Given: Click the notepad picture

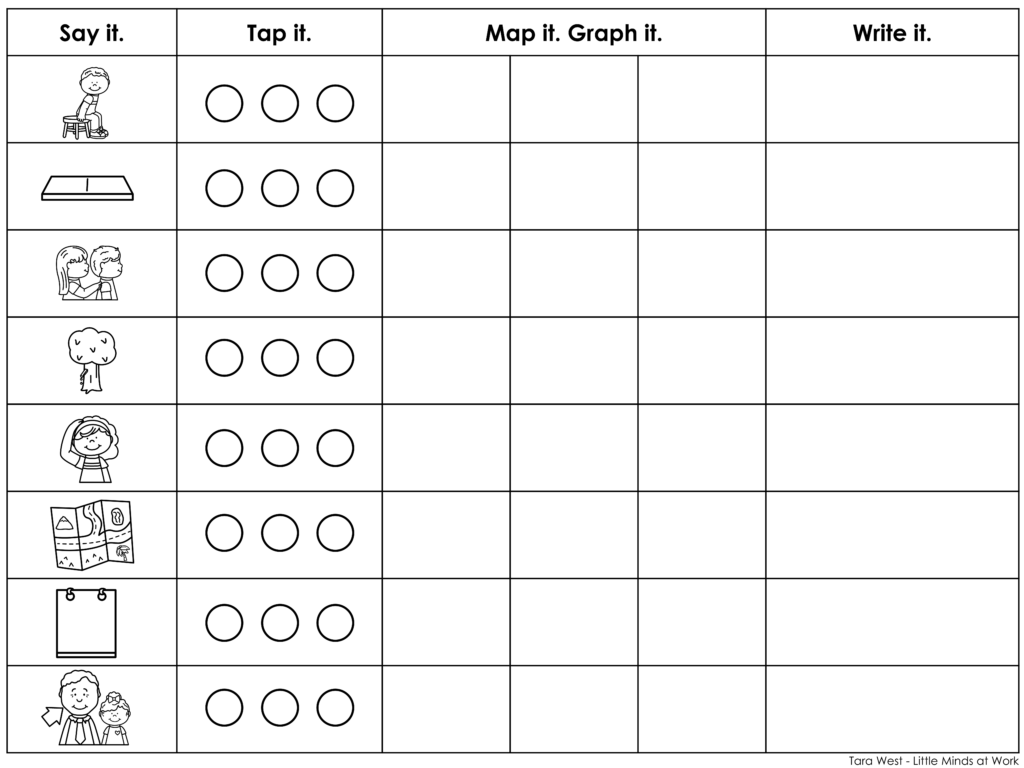Looking at the screenshot, I should click(87, 622).
